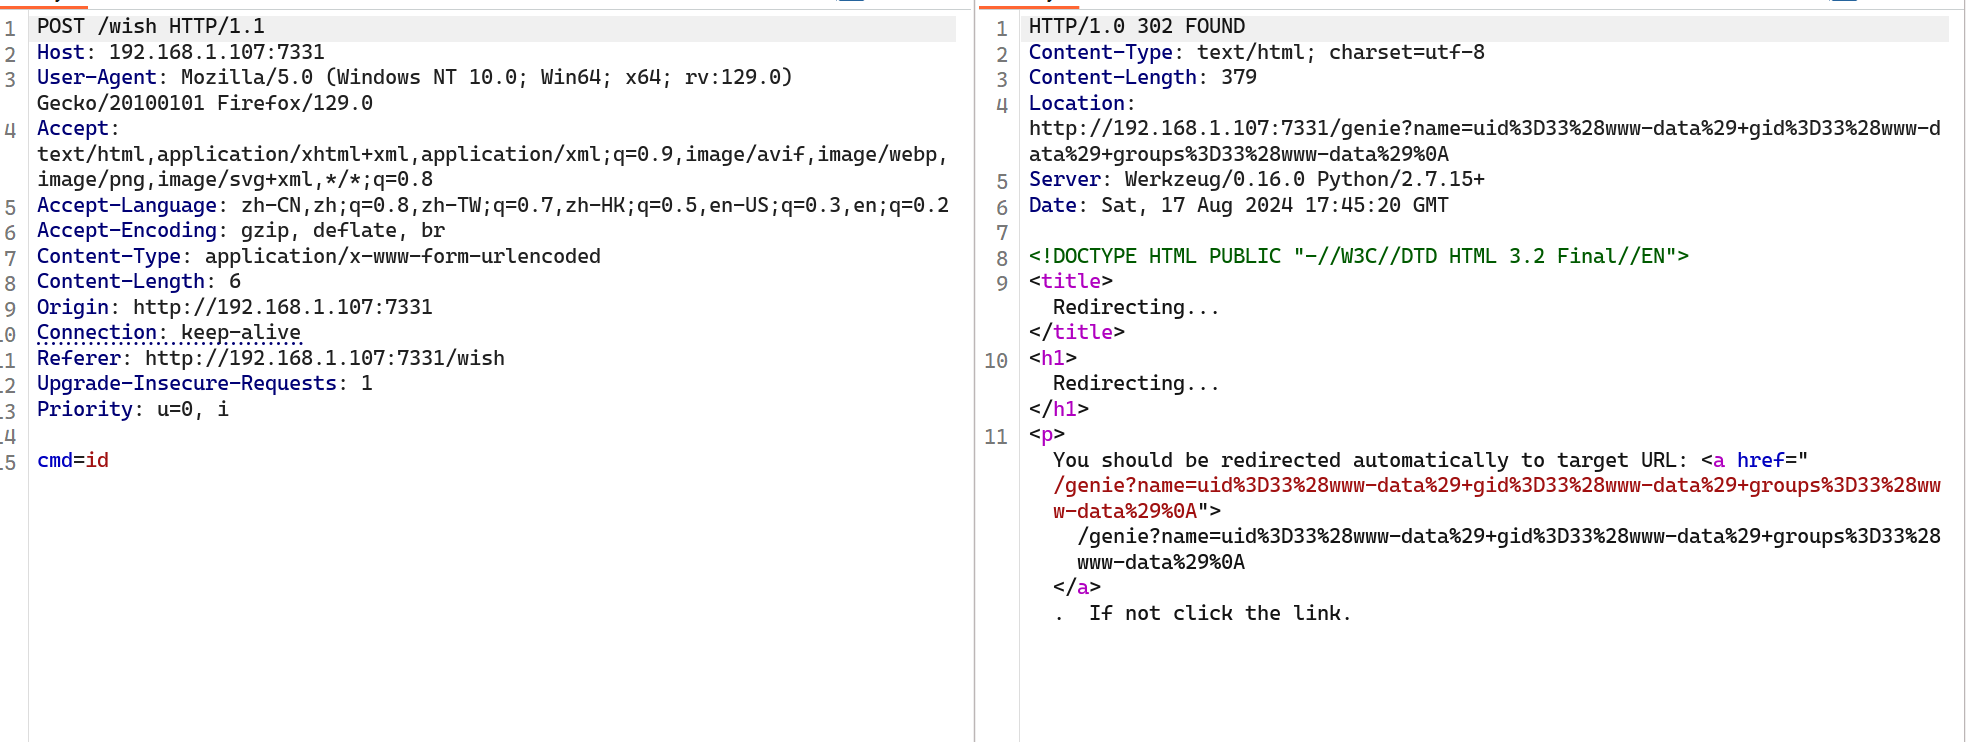Image resolution: width=1966 pixels, height=742 pixels.
Task: Click the href attribute name in anchor tag
Action: [x=1761, y=460]
